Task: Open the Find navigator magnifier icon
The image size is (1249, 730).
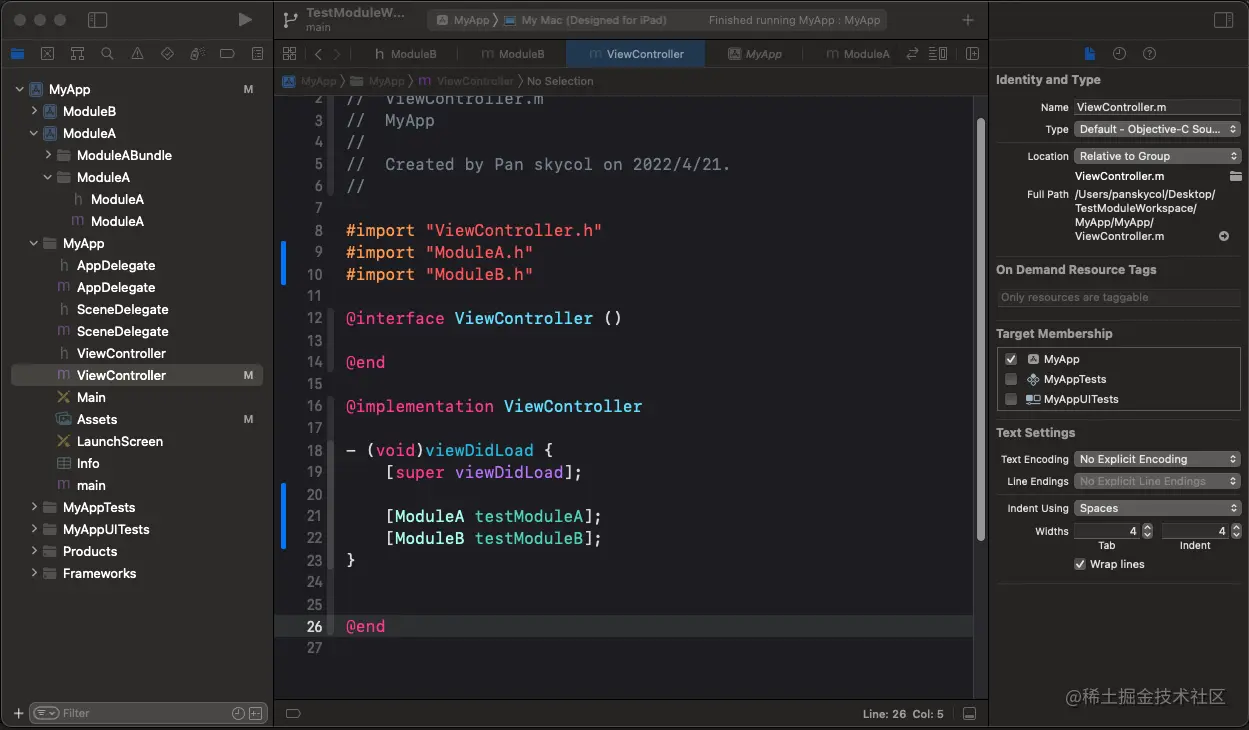Action: click(107, 54)
